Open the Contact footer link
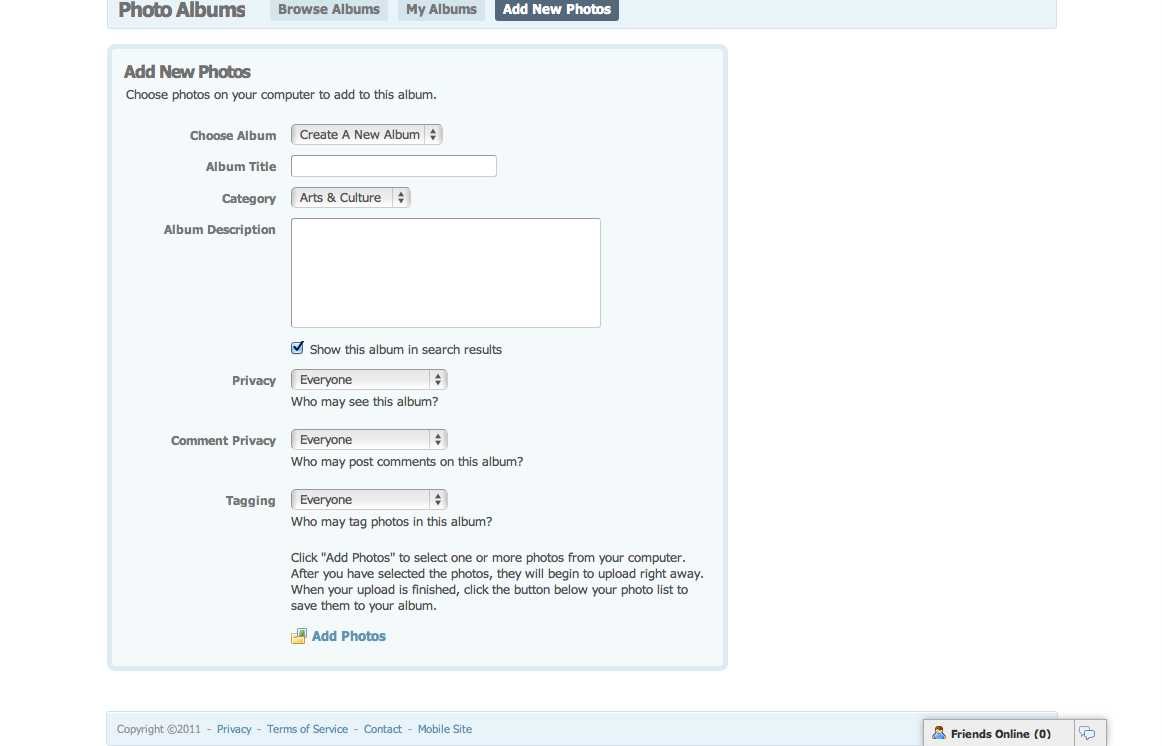Image resolution: width=1163 pixels, height=746 pixels. pos(383,729)
